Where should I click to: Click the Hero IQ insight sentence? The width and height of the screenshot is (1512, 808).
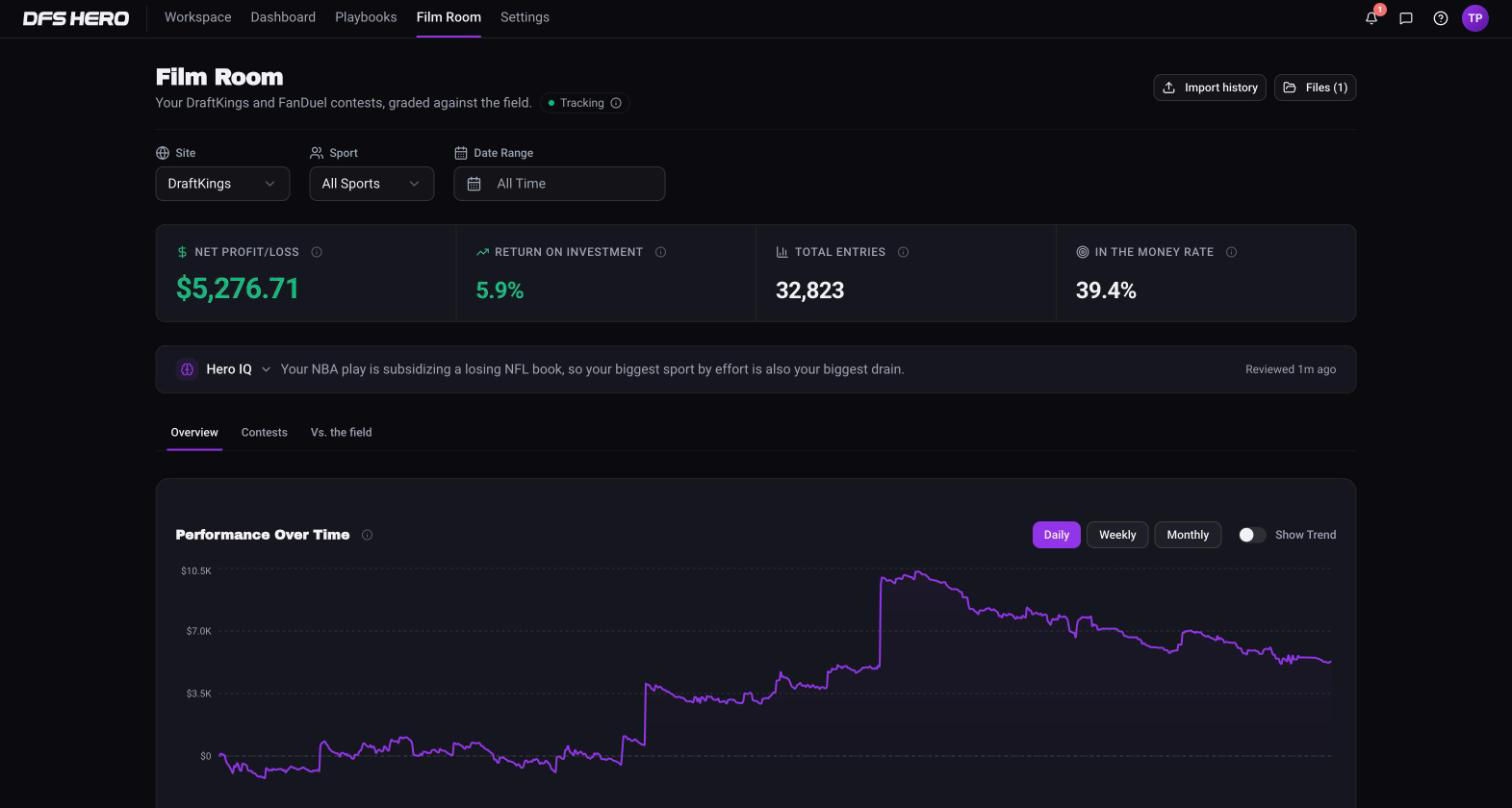pyautogui.click(x=592, y=370)
